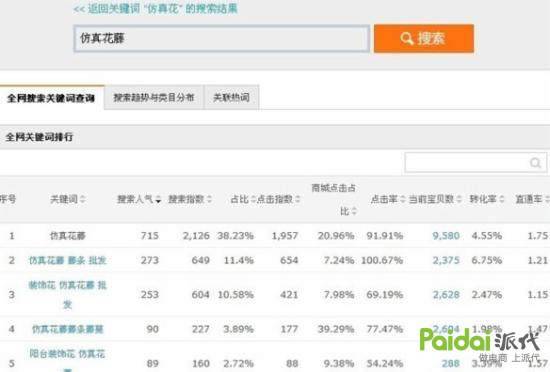Open the 关联热词 tab

pyautogui.click(x=232, y=97)
